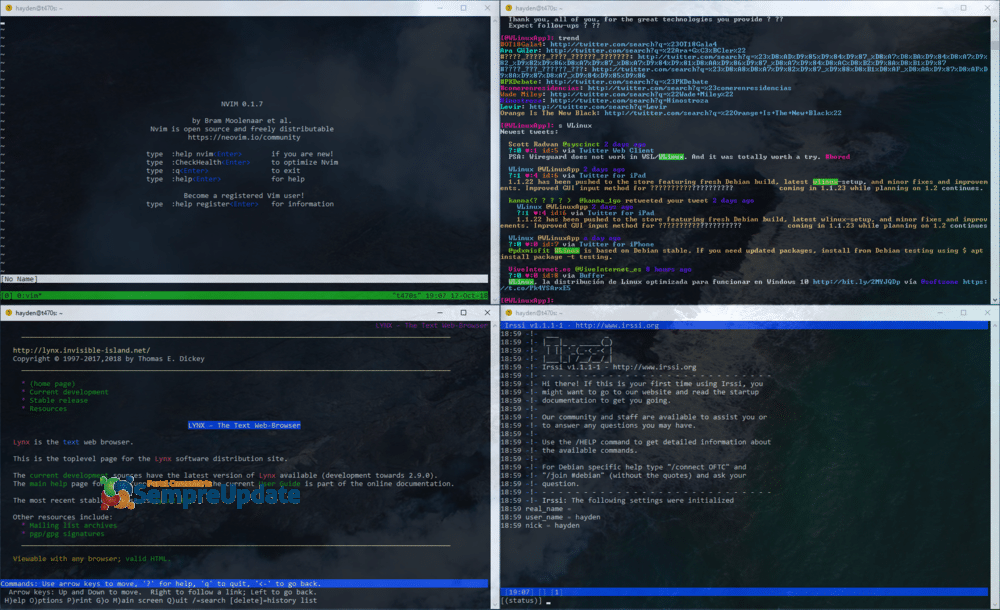Click "Copyright © 1997-2017,2018 by Thomas E. Dickey" line

[108, 359]
